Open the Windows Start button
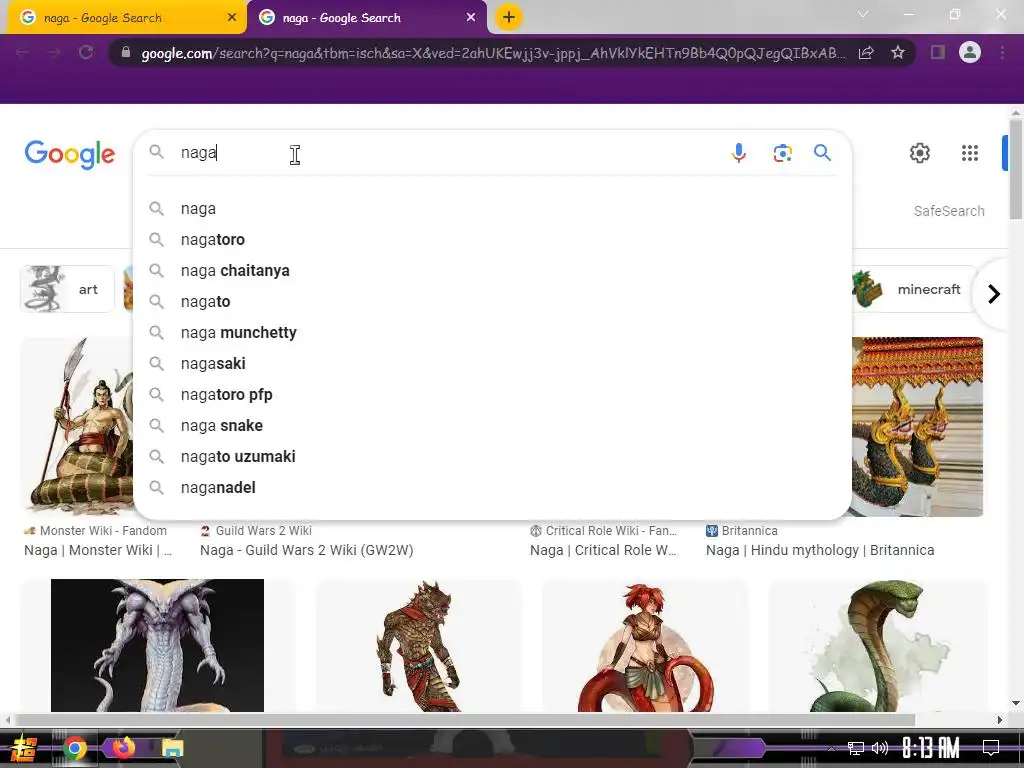The width and height of the screenshot is (1024, 768). (x=24, y=748)
